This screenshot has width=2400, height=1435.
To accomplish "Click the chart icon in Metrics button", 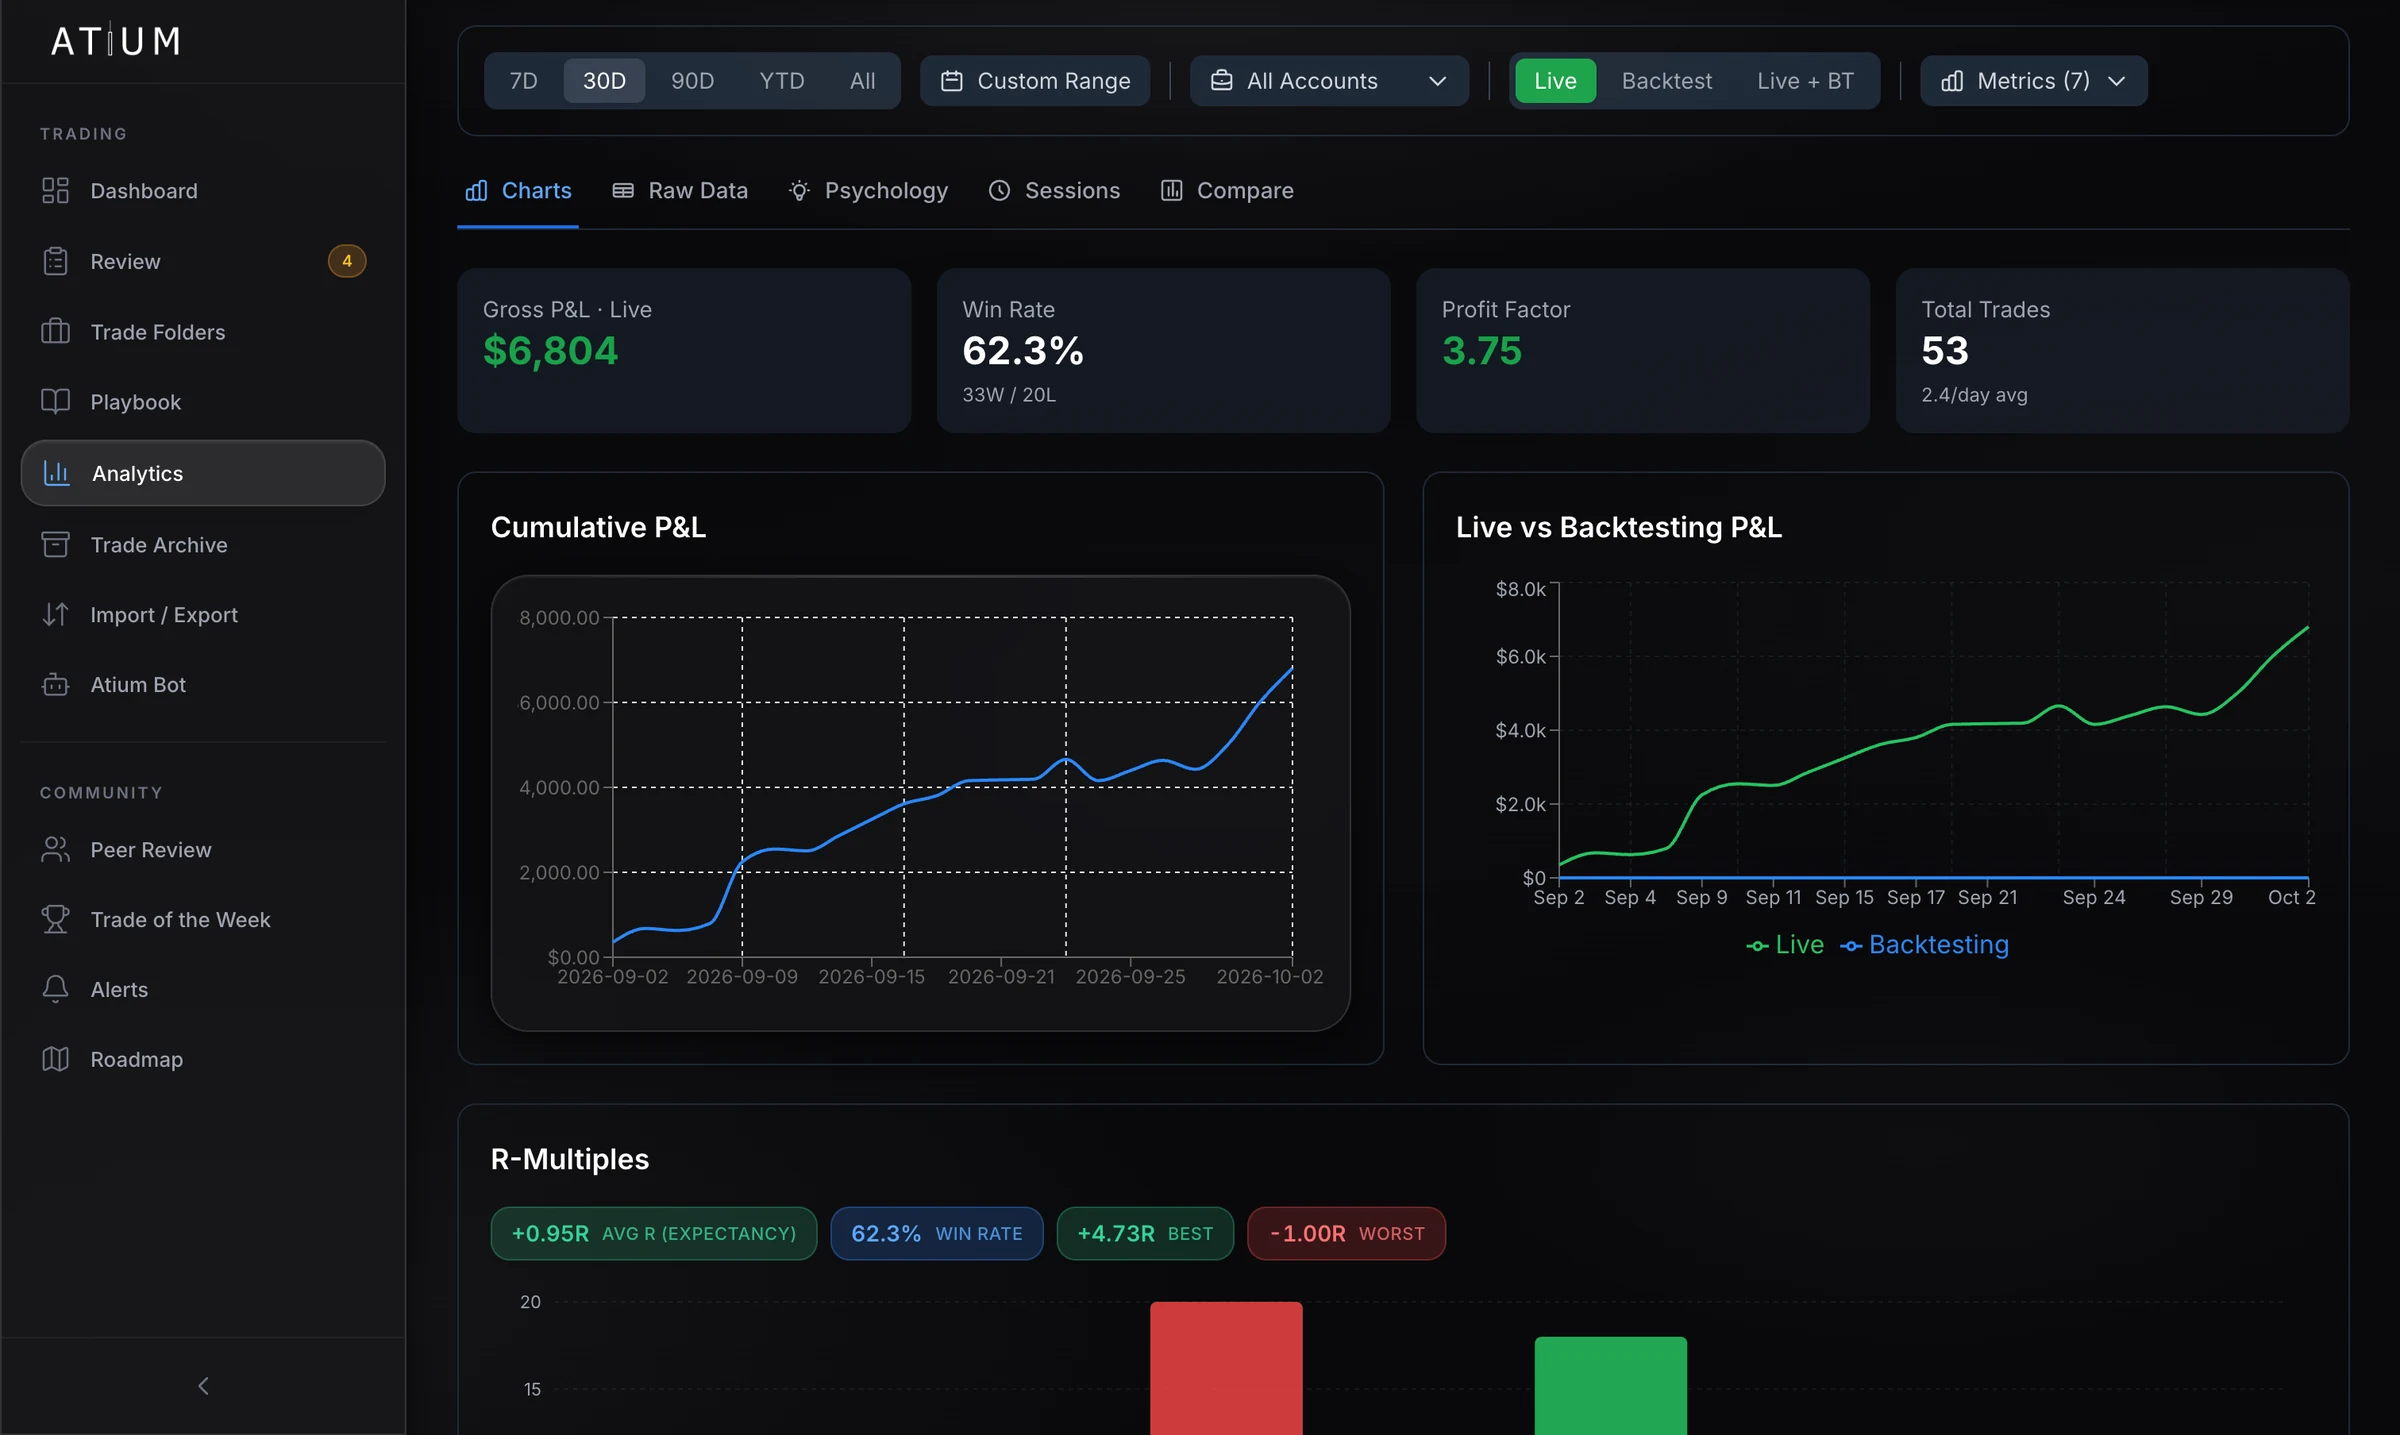I will [x=1952, y=81].
